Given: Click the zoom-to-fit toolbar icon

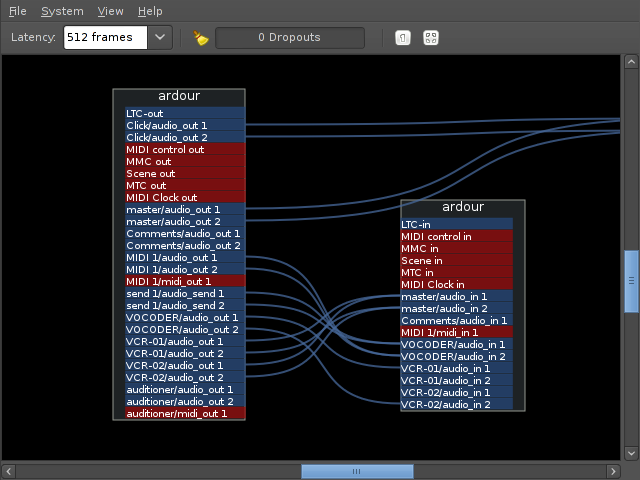Looking at the screenshot, I should coord(431,38).
